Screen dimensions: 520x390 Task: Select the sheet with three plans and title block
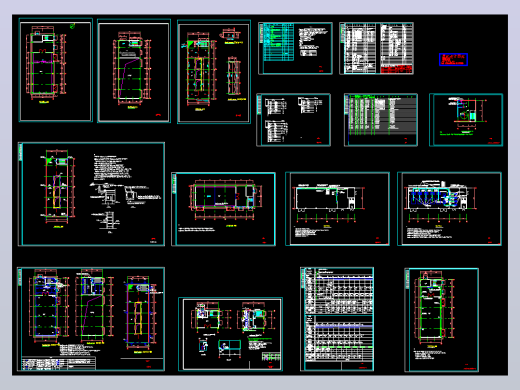point(91,319)
